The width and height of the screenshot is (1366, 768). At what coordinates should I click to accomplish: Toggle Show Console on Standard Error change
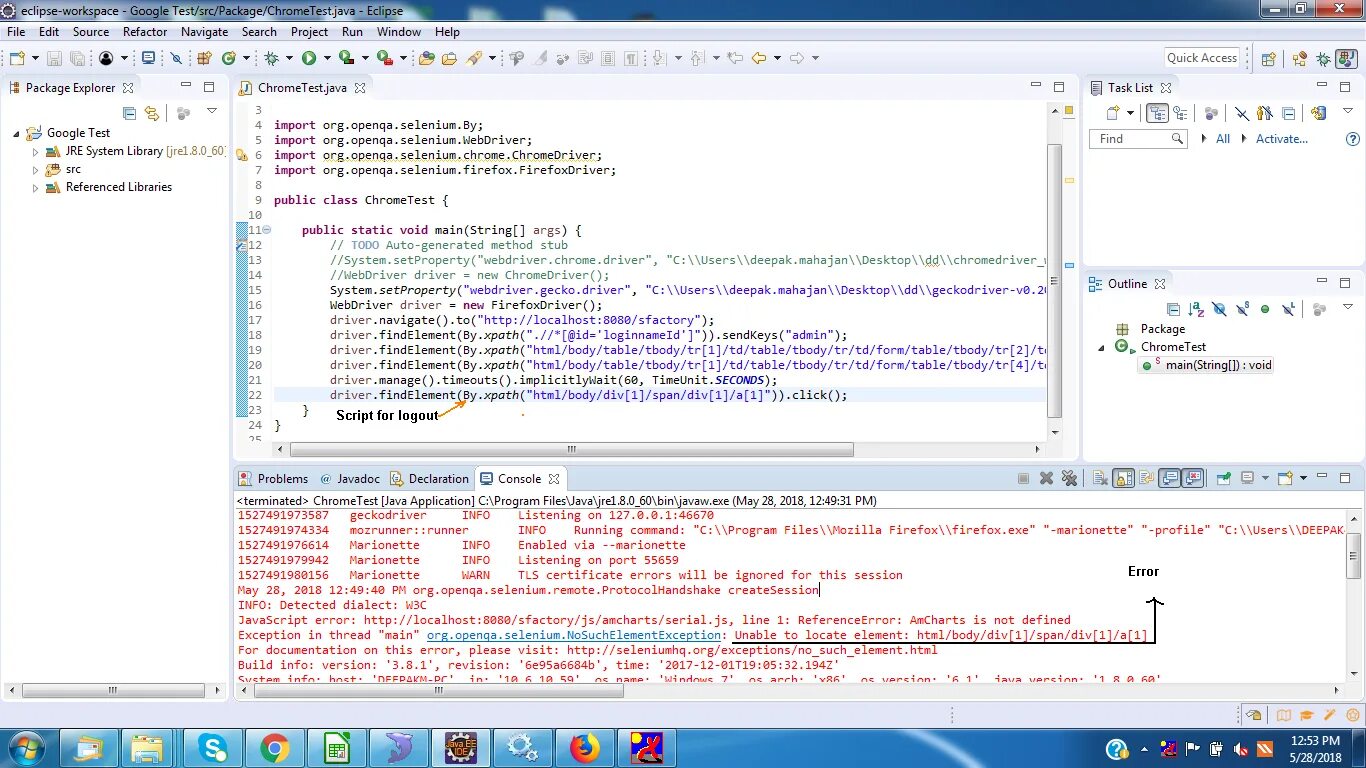tap(1193, 478)
